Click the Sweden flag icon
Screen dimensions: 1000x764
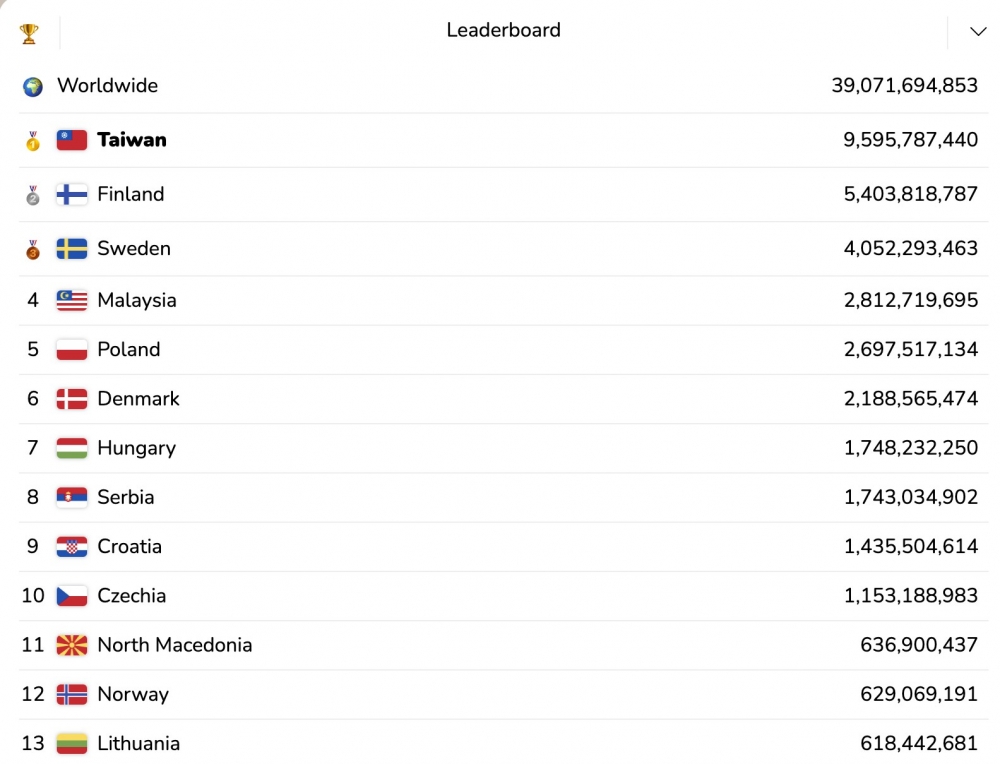click(x=72, y=249)
